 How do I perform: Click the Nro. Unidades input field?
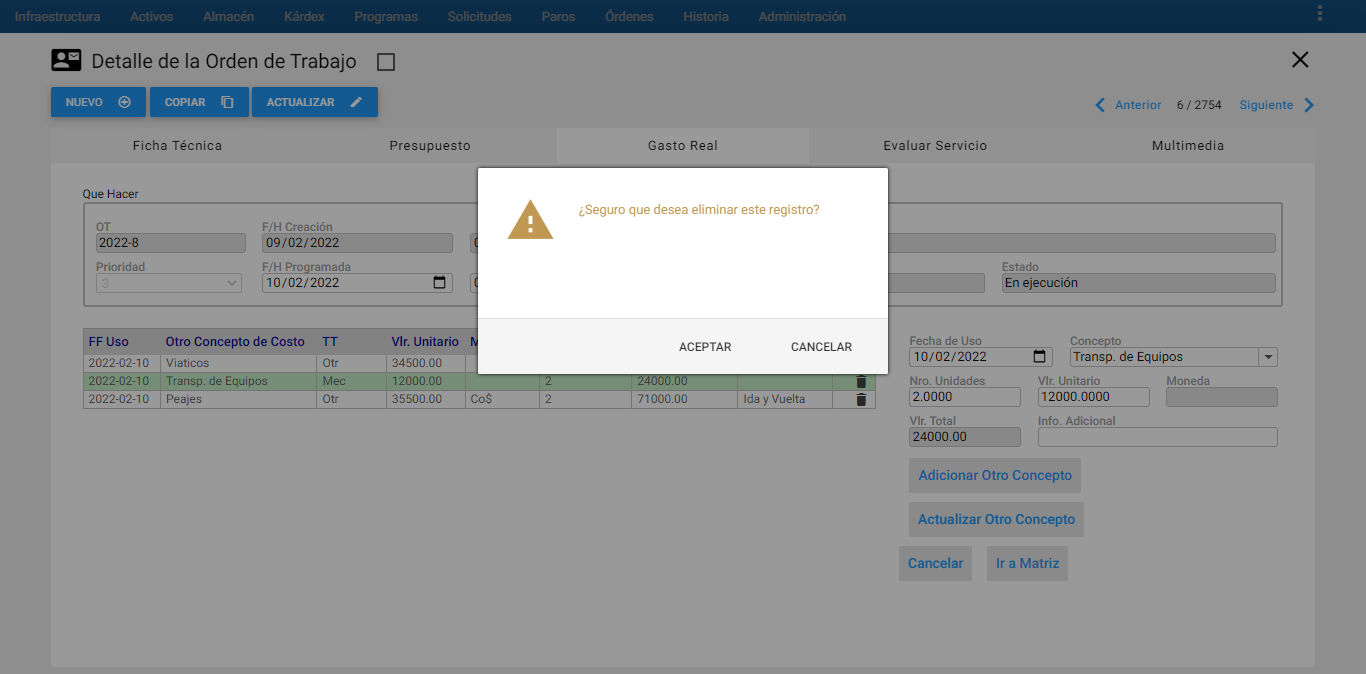(965, 397)
